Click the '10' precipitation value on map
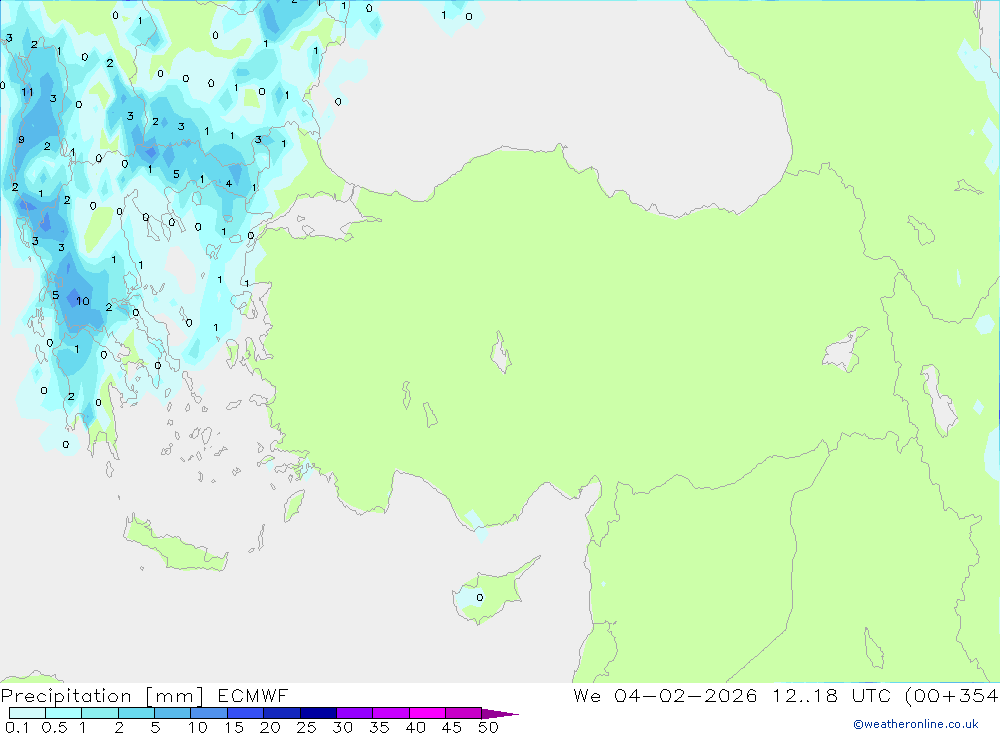This screenshot has width=1000, height=733. (83, 301)
